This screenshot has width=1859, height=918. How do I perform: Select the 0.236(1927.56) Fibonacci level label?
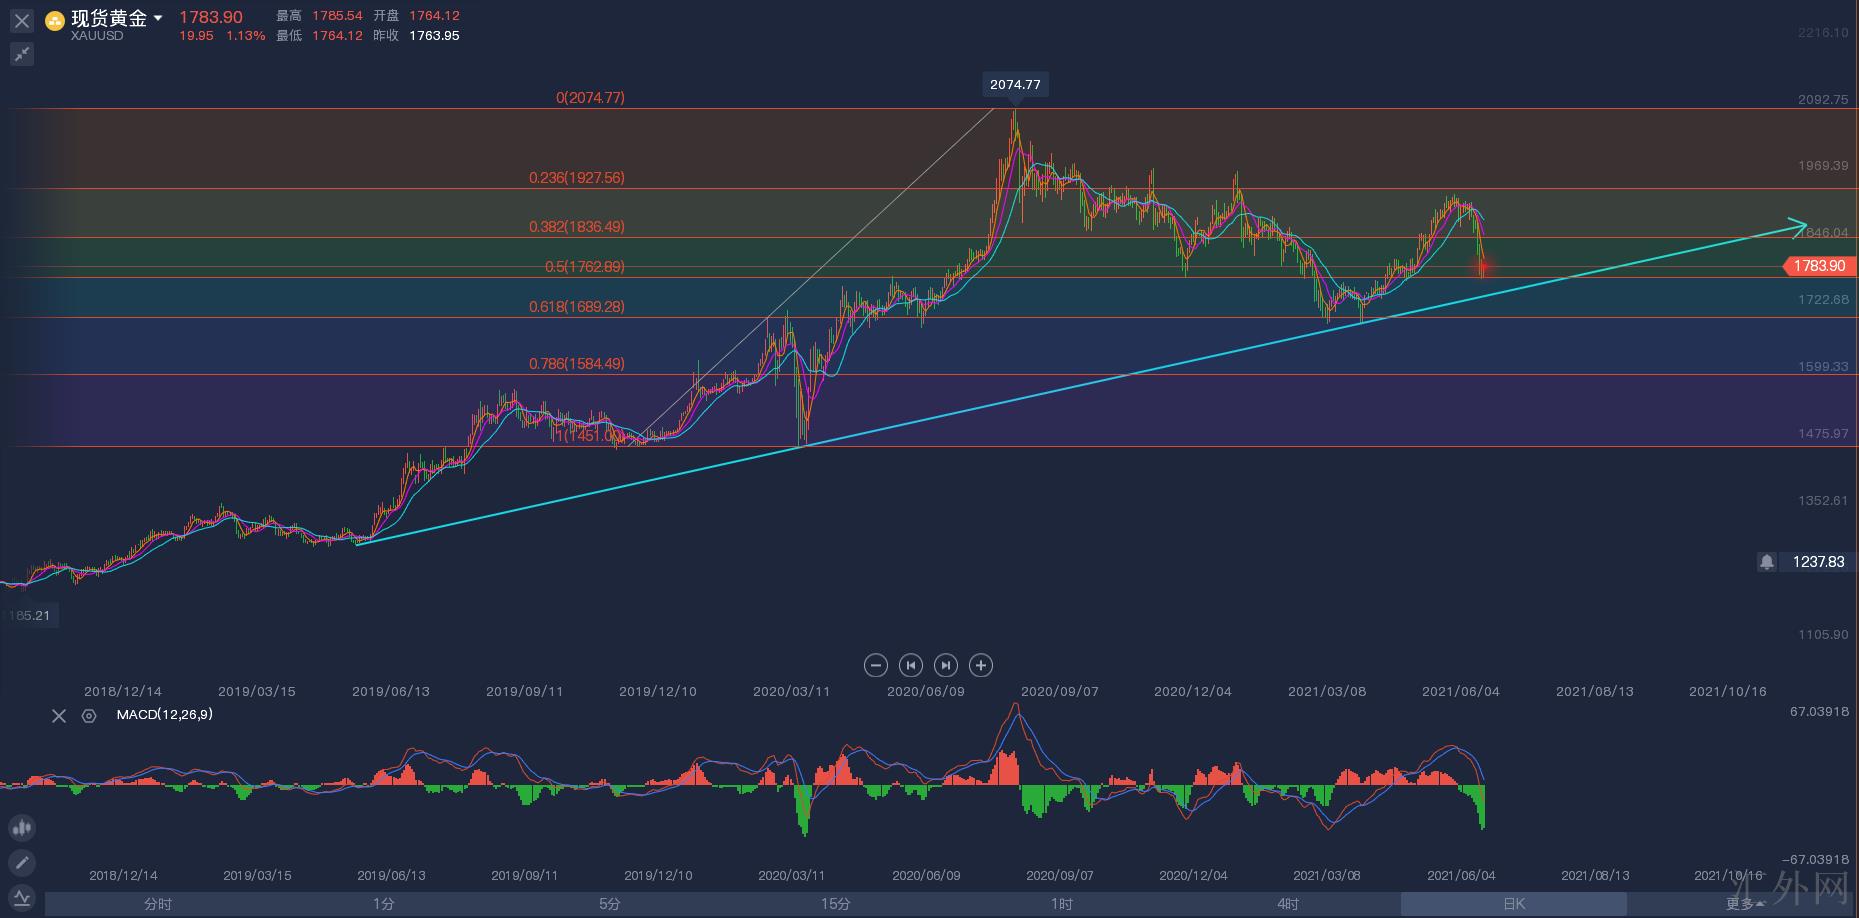click(577, 178)
